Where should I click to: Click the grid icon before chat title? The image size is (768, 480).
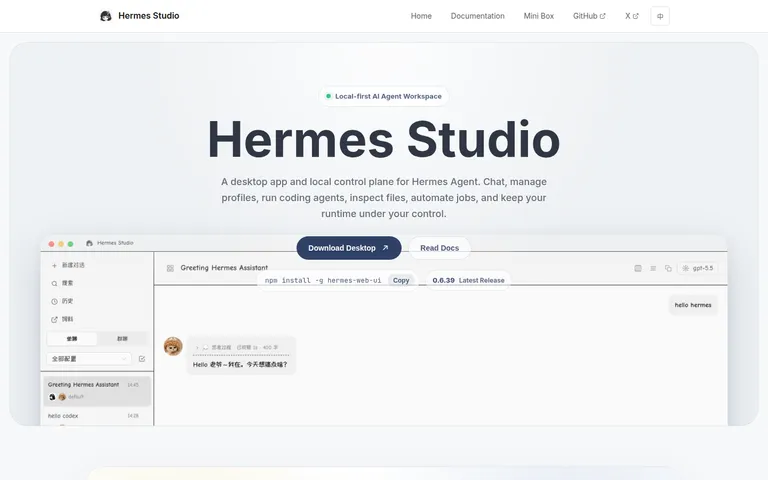click(x=170, y=268)
